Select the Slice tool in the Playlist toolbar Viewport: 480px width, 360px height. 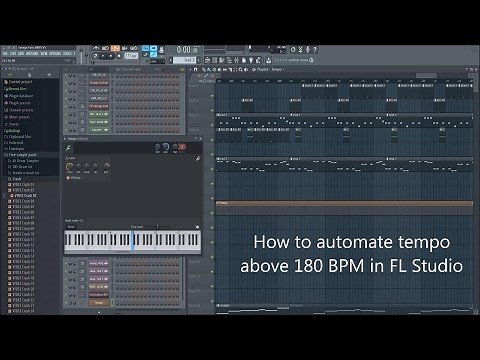click(x=230, y=69)
